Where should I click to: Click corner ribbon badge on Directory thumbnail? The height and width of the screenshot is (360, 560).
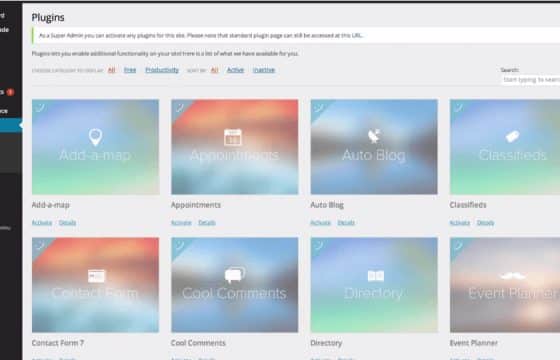(x=318, y=245)
